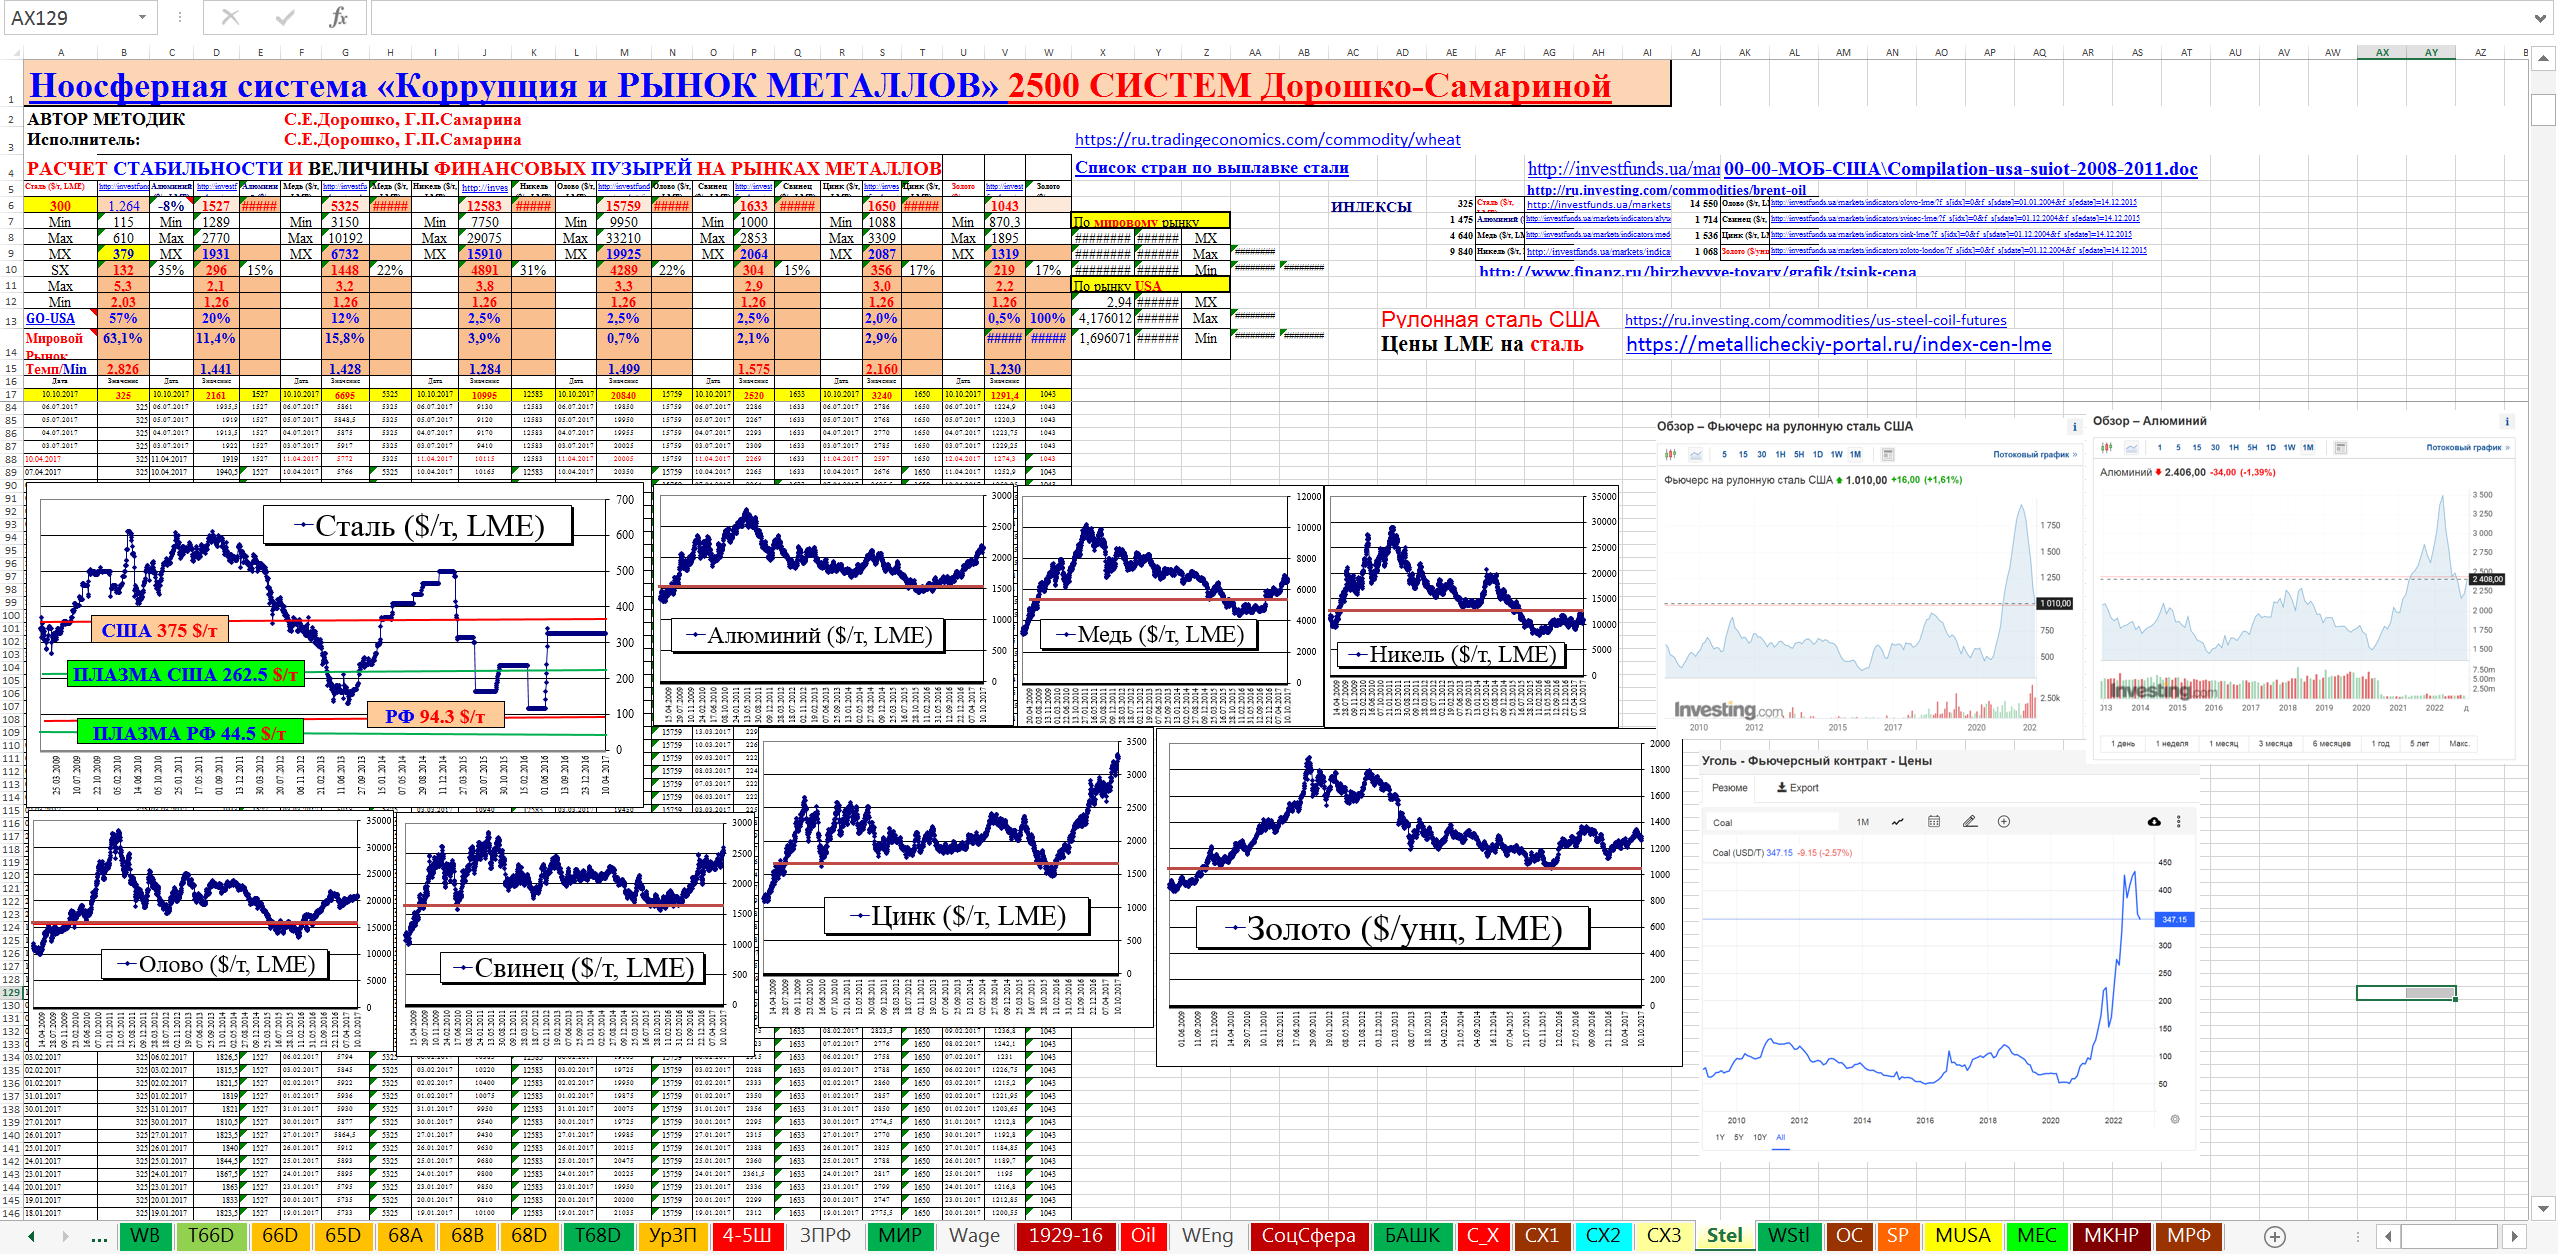This screenshot has height=1254, width=2558.
Task: Click the formula bar input field
Action: point(1400,17)
